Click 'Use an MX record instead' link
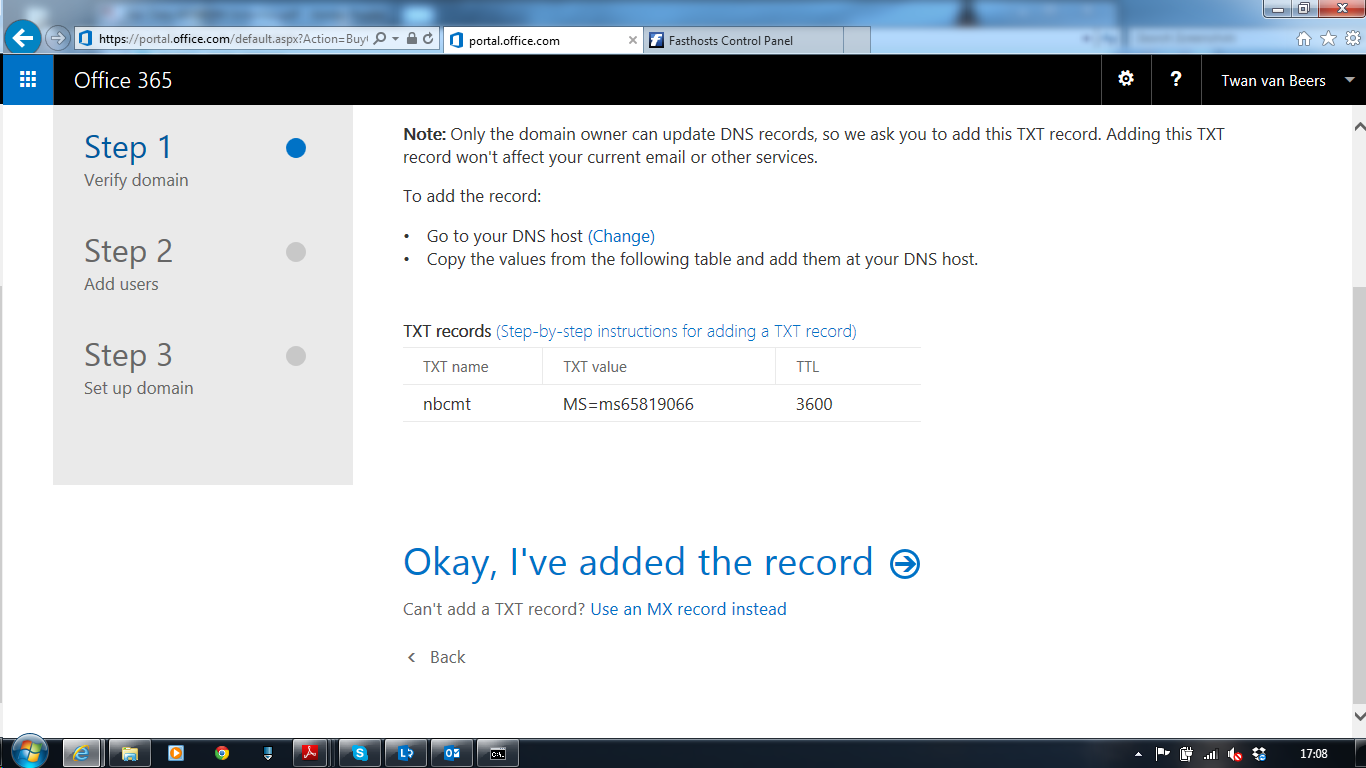Screen dimensions: 1366x768 [689, 609]
